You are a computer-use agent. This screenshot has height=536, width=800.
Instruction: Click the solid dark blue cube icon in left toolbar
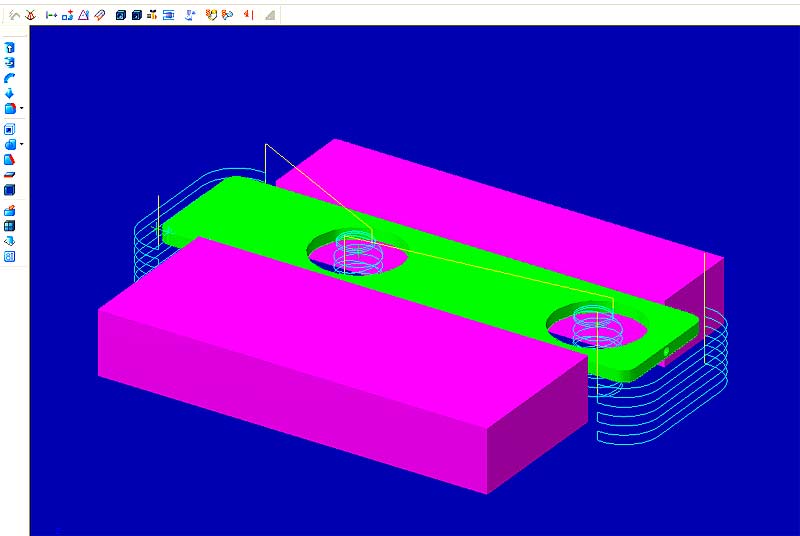[10, 190]
